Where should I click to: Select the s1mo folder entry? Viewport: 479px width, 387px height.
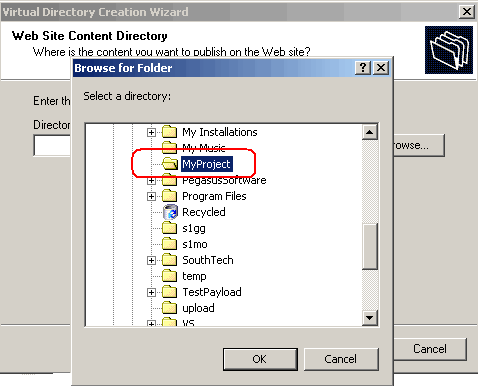tap(195, 244)
